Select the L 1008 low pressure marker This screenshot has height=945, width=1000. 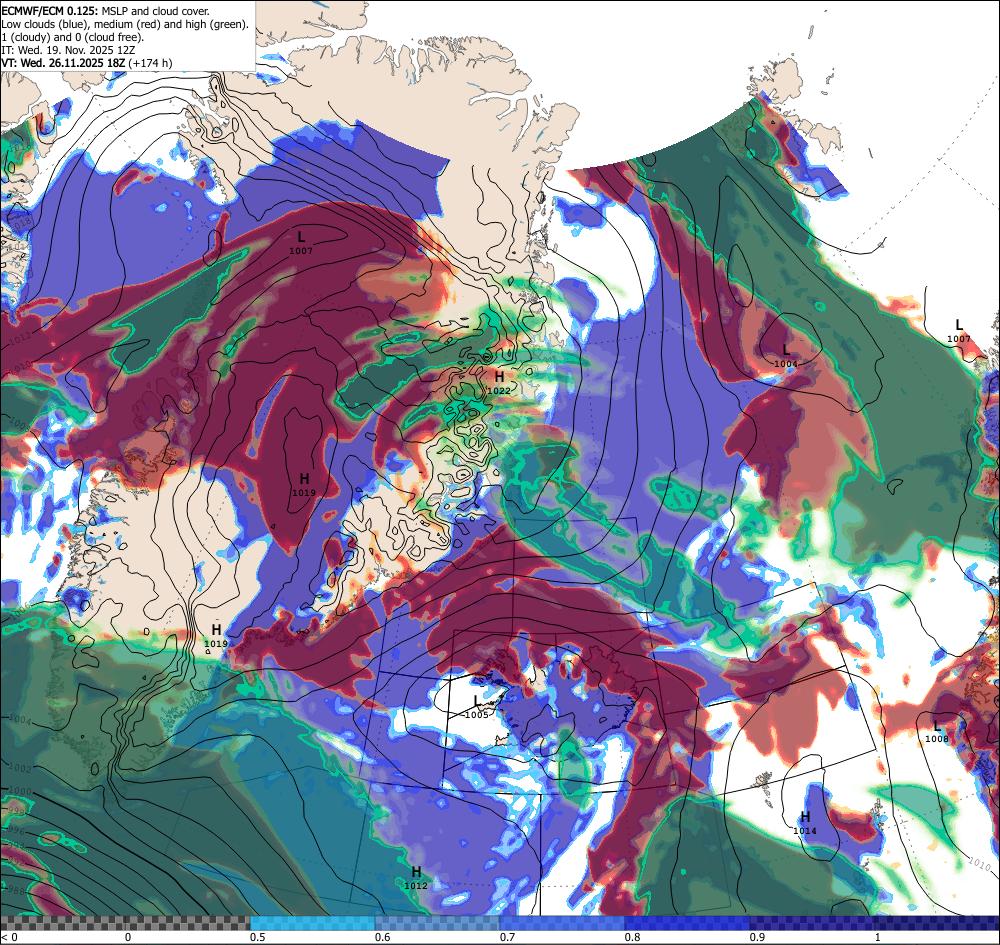tap(936, 732)
